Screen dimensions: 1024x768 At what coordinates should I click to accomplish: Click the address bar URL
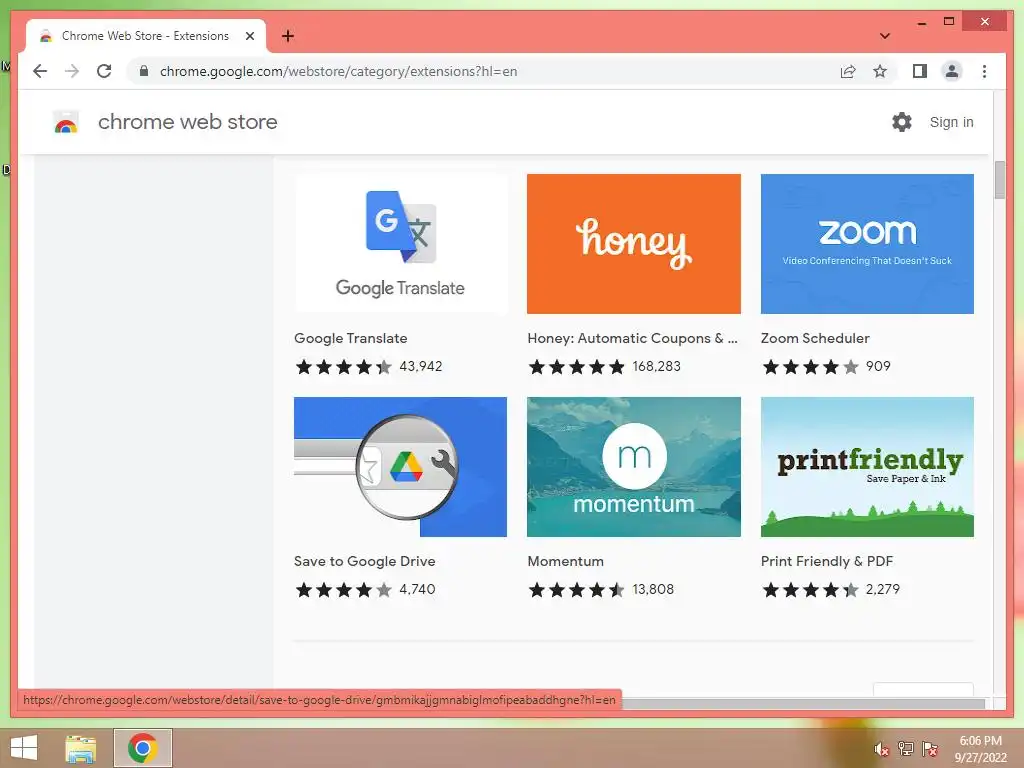click(338, 71)
